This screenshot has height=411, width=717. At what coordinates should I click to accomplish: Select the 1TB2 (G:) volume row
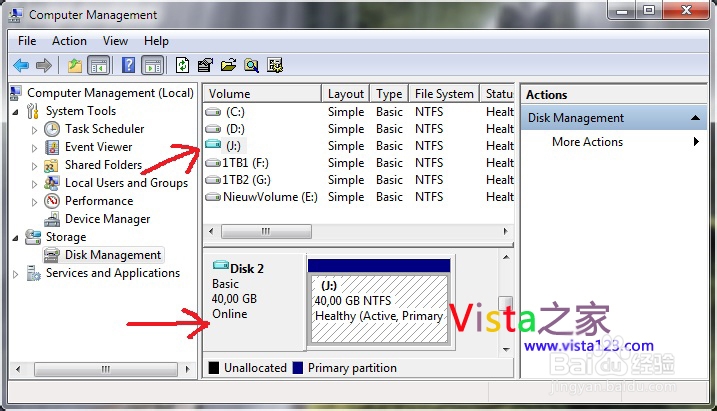[359, 180]
